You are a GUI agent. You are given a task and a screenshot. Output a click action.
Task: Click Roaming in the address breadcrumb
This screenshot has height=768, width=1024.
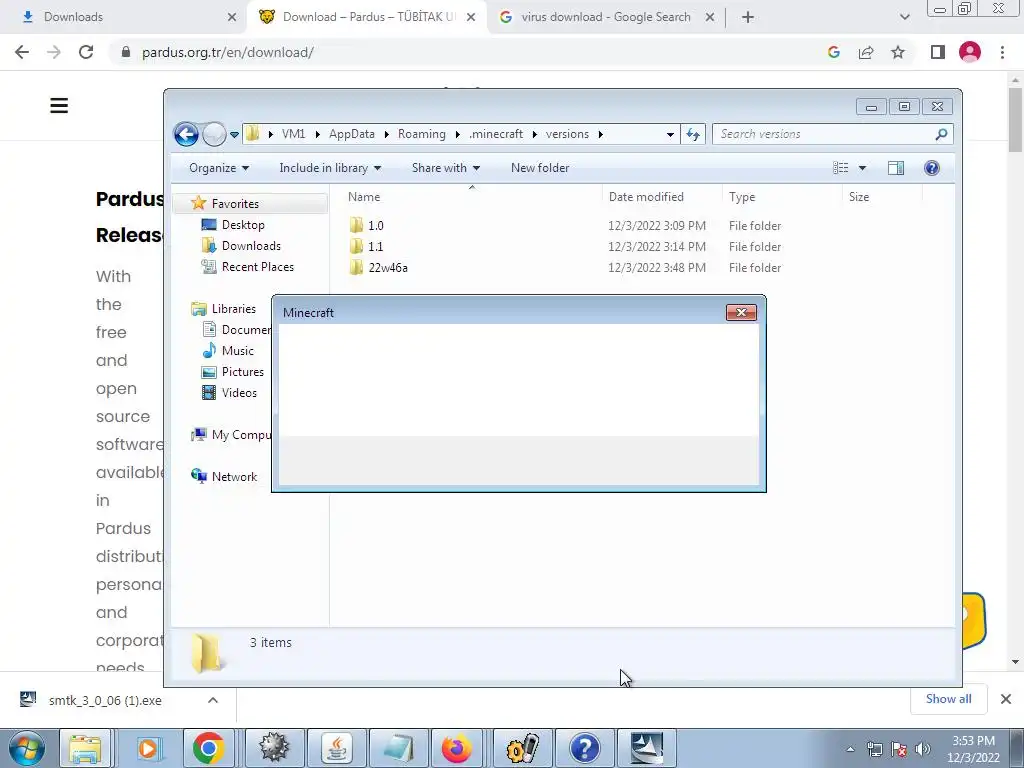click(x=421, y=134)
